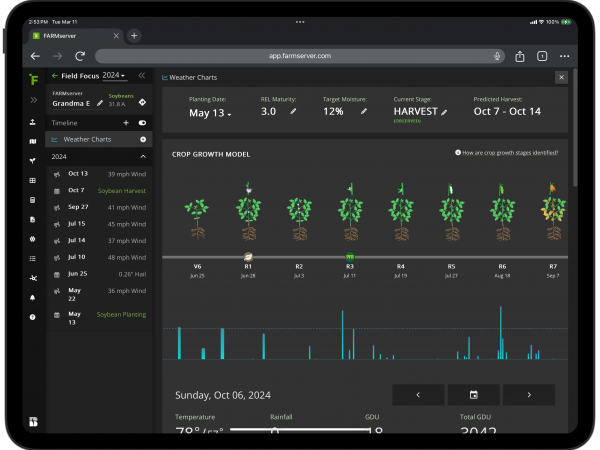The image size is (600, 450).
Task: Edit the Grandma E field name
Action: point(100,103)
